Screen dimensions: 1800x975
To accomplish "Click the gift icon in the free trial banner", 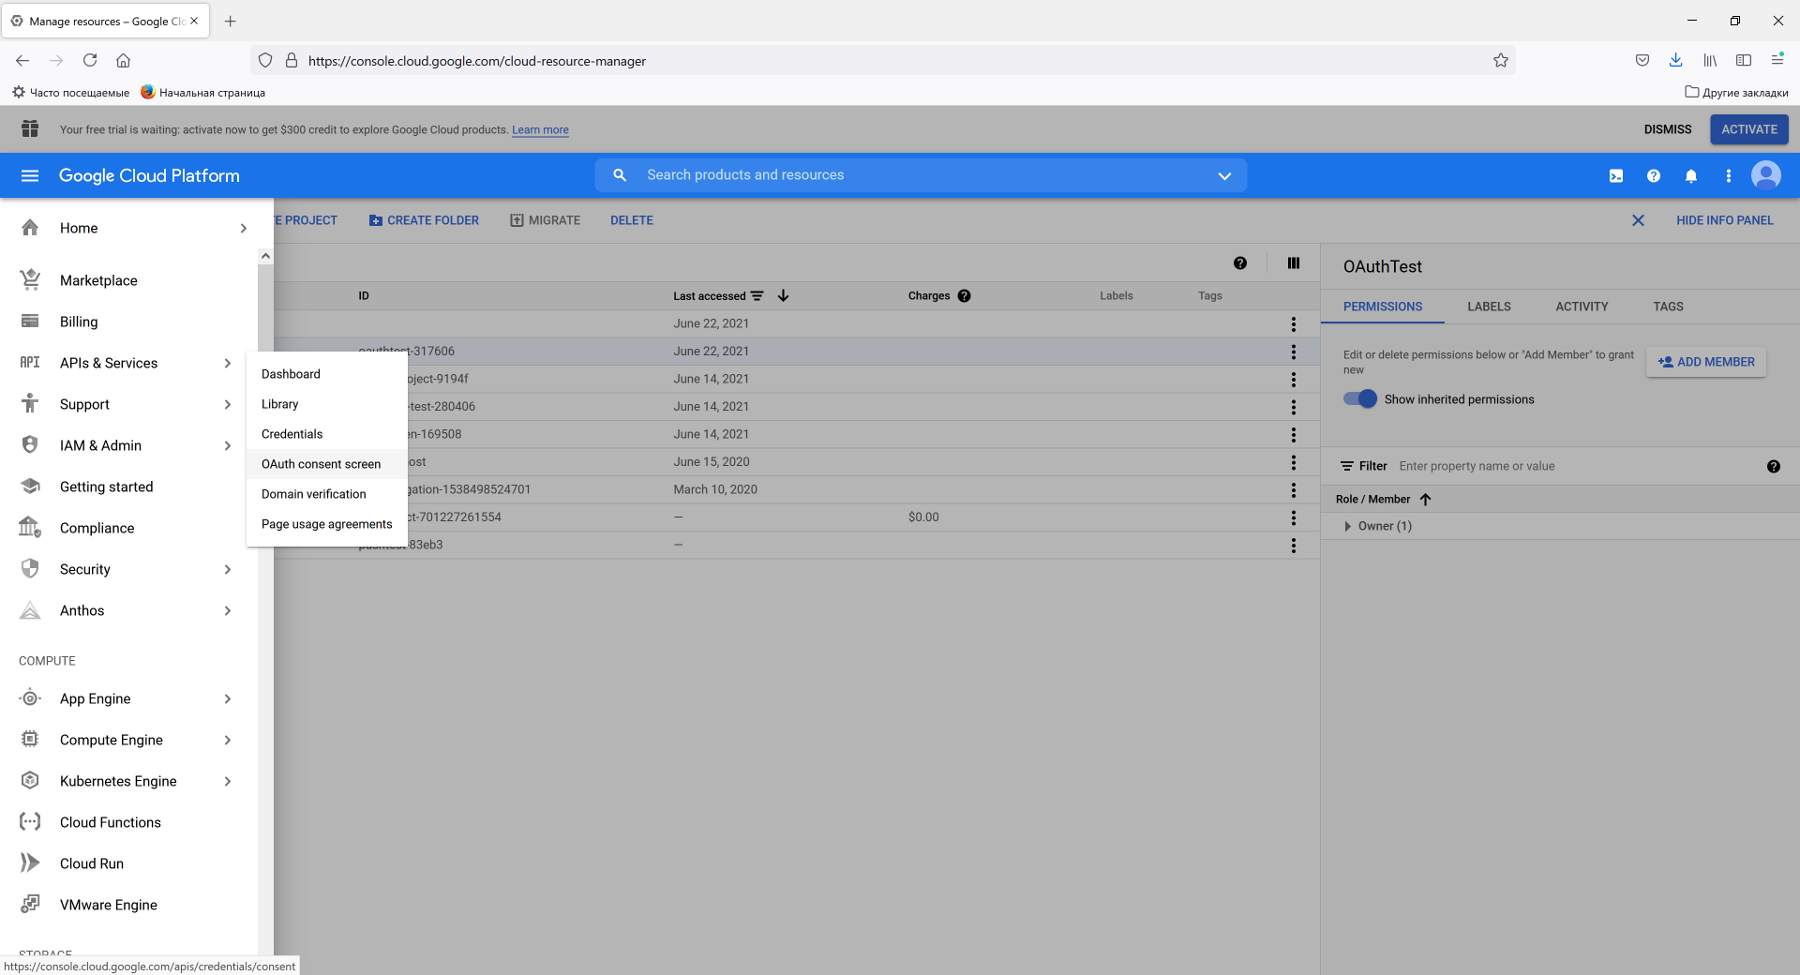I will [x=30, y=129].
